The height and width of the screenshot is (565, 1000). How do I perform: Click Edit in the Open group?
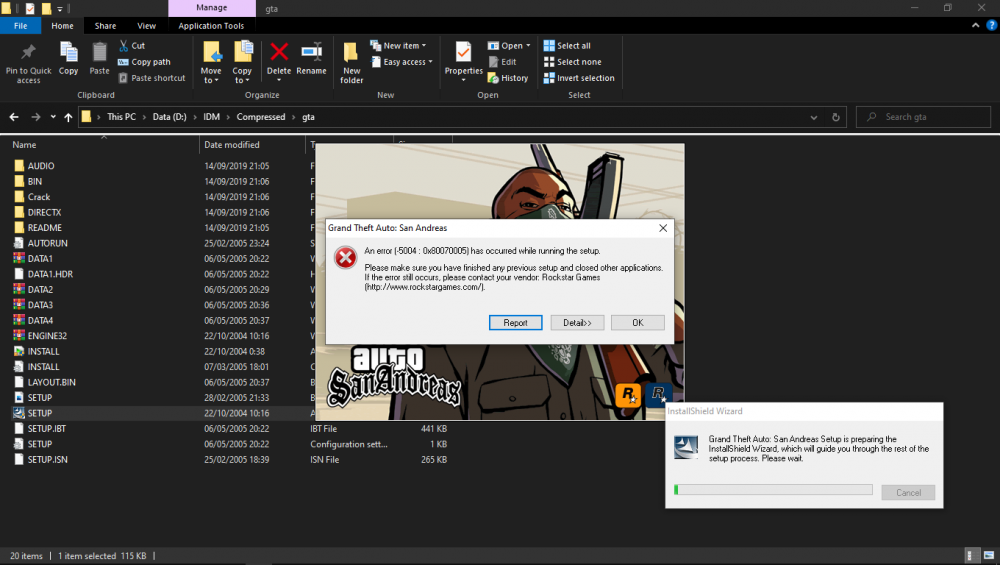point(503,62)
